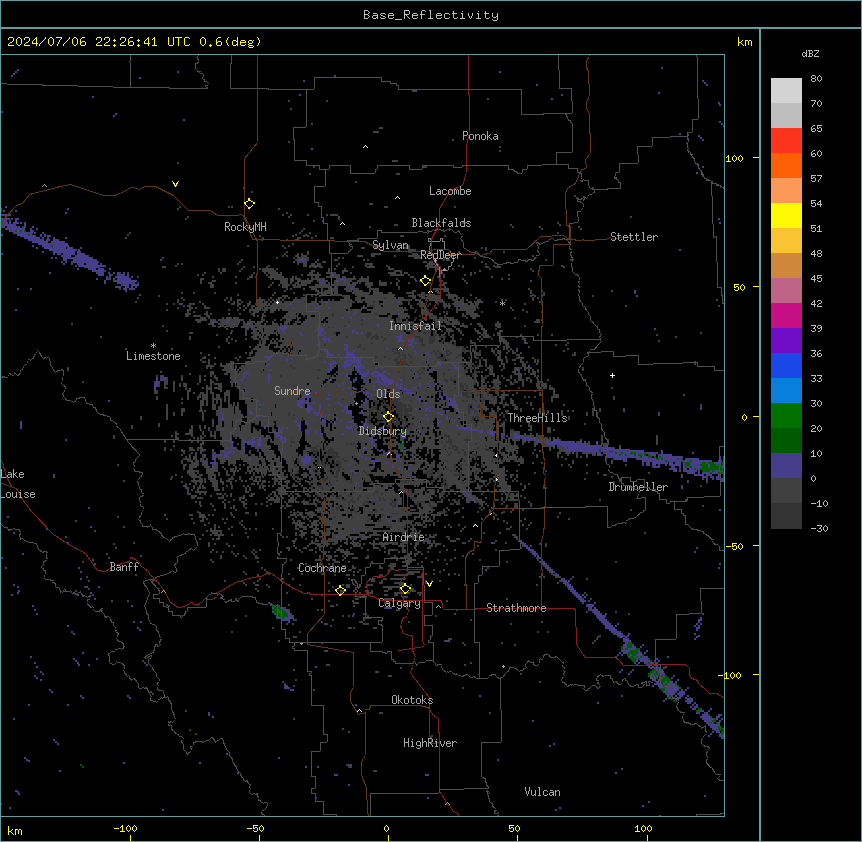The image size is (862, 842).
Task: Select the blue 33-36 dBZ legend swatch
Action: coord(786,365)
